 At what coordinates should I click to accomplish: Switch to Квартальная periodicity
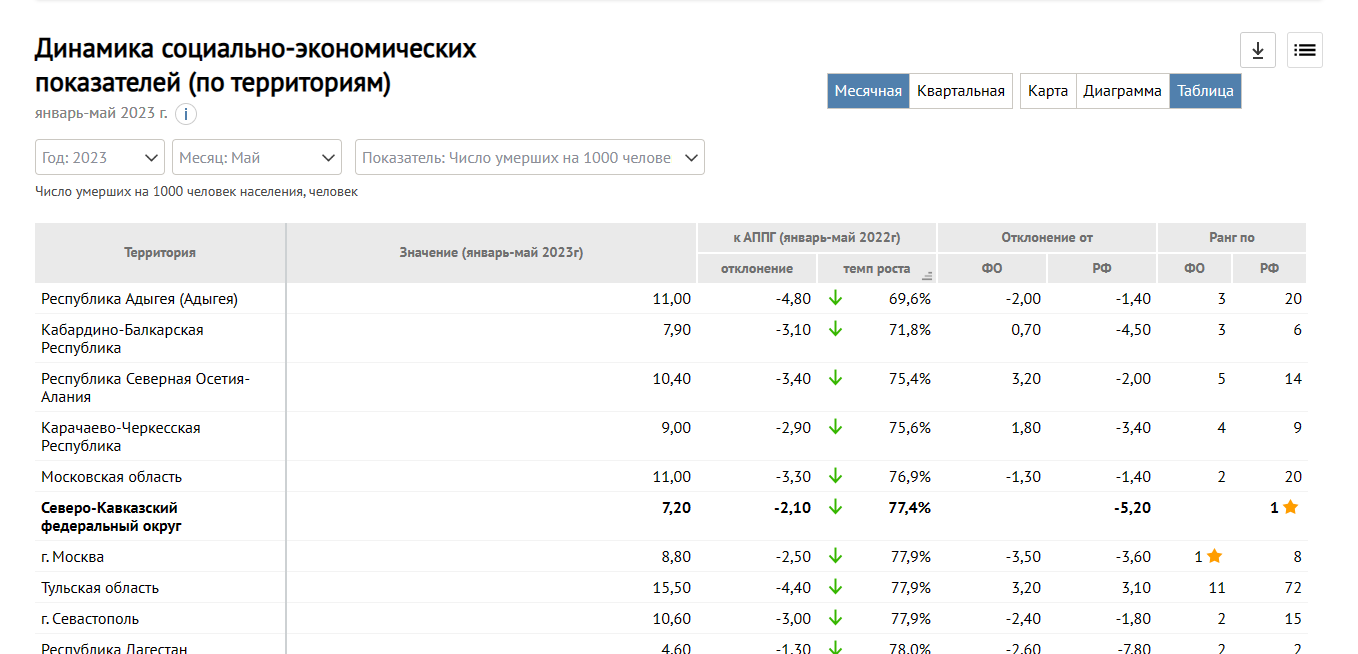click(x=960, y=91)
